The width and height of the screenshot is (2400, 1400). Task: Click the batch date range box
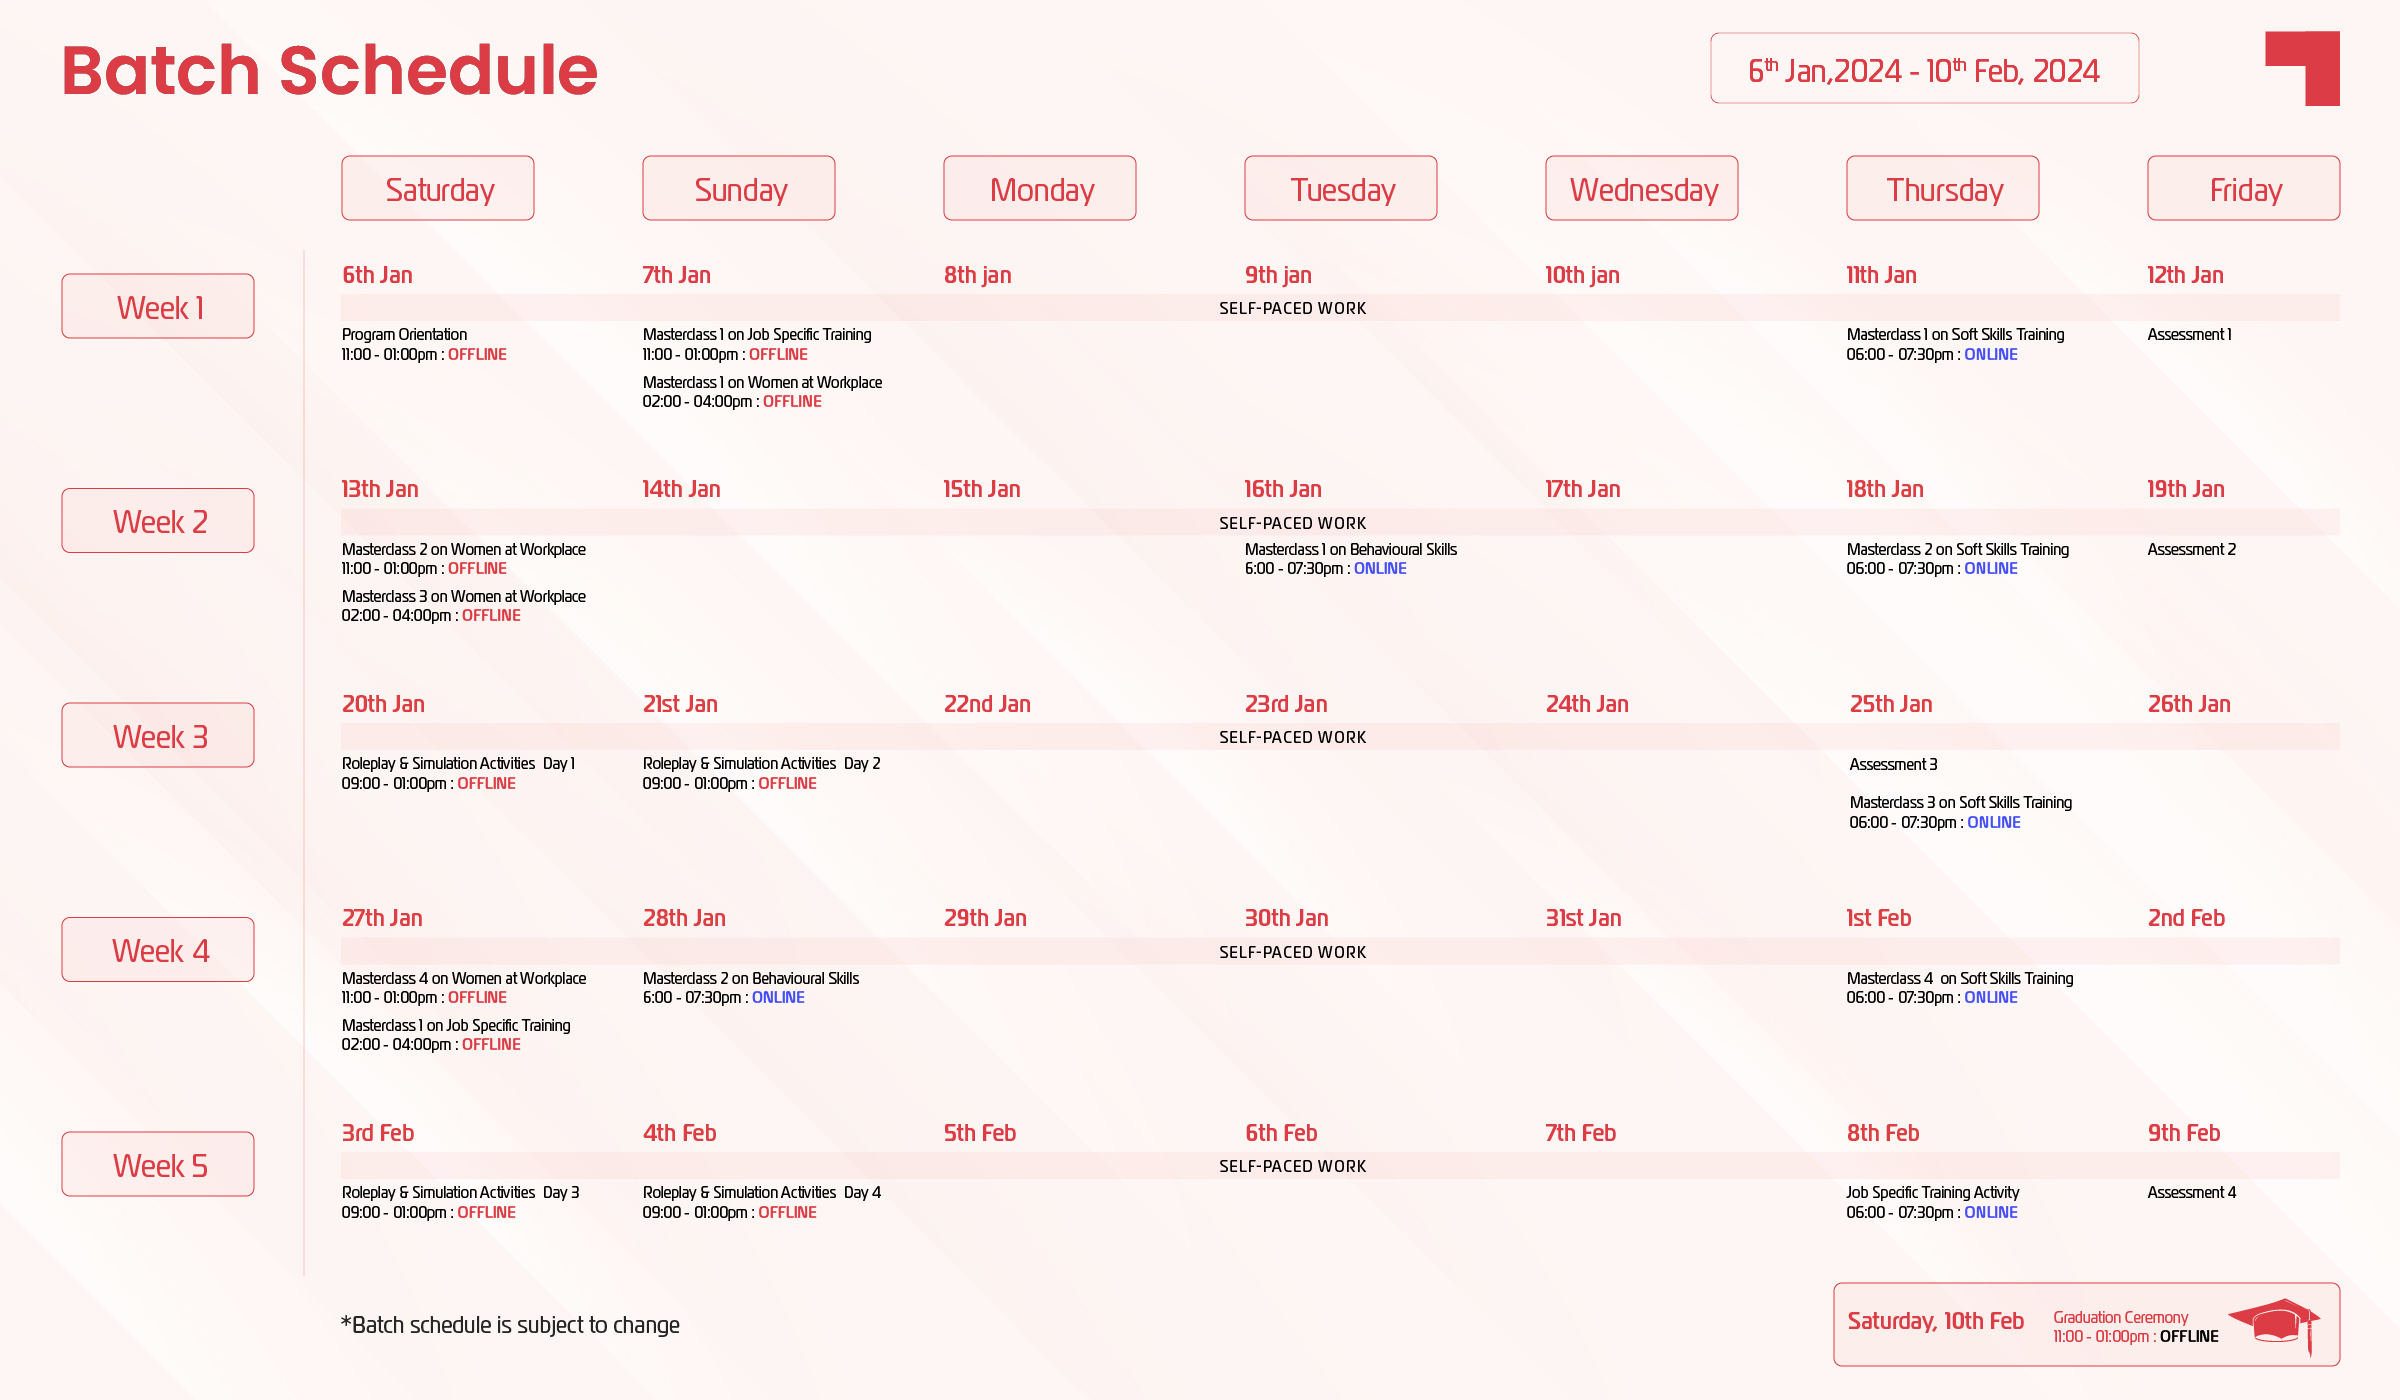click(x=1924, y=70)
